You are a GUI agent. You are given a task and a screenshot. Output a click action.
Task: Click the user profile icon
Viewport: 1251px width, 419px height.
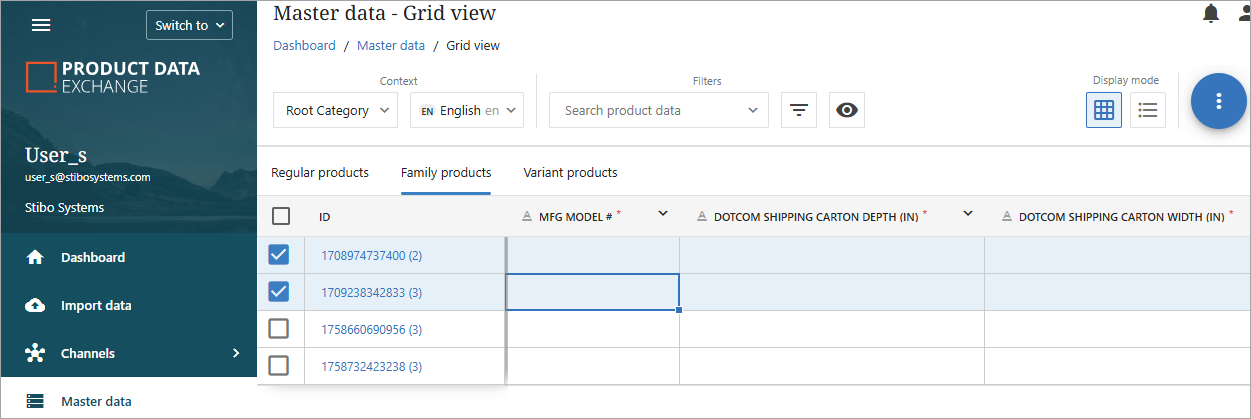[1243, 13]
